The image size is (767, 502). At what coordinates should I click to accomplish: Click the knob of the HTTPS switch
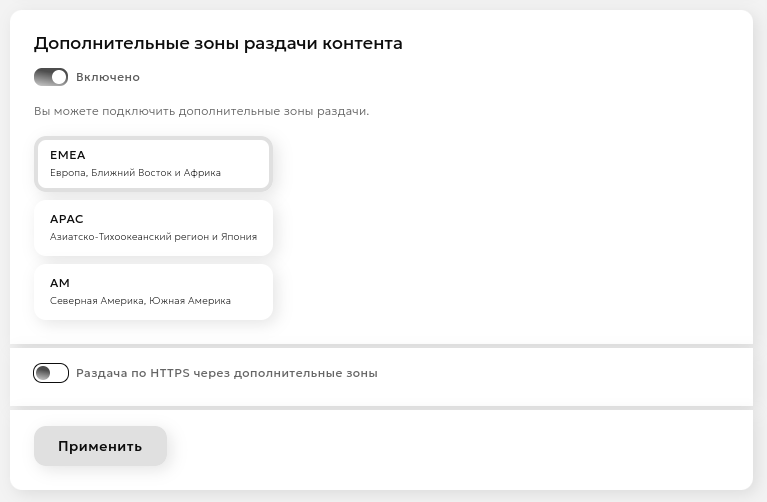coord(43,373)
